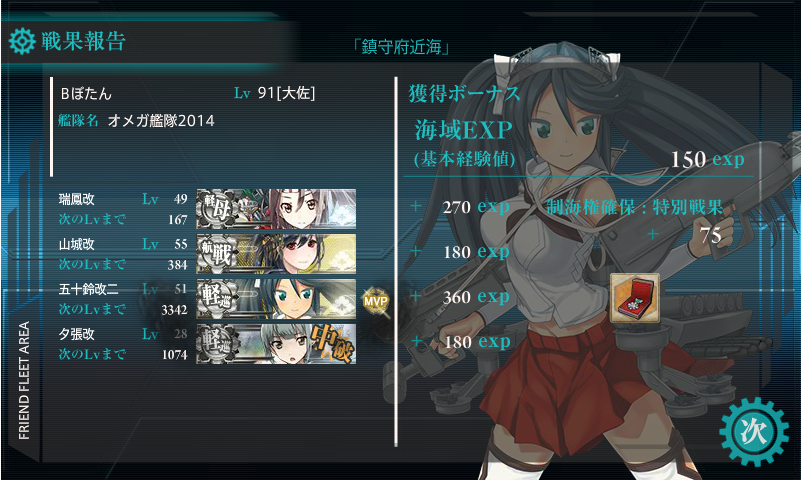
Task: Click the 航戦 ship type badge
Action: 218,254
